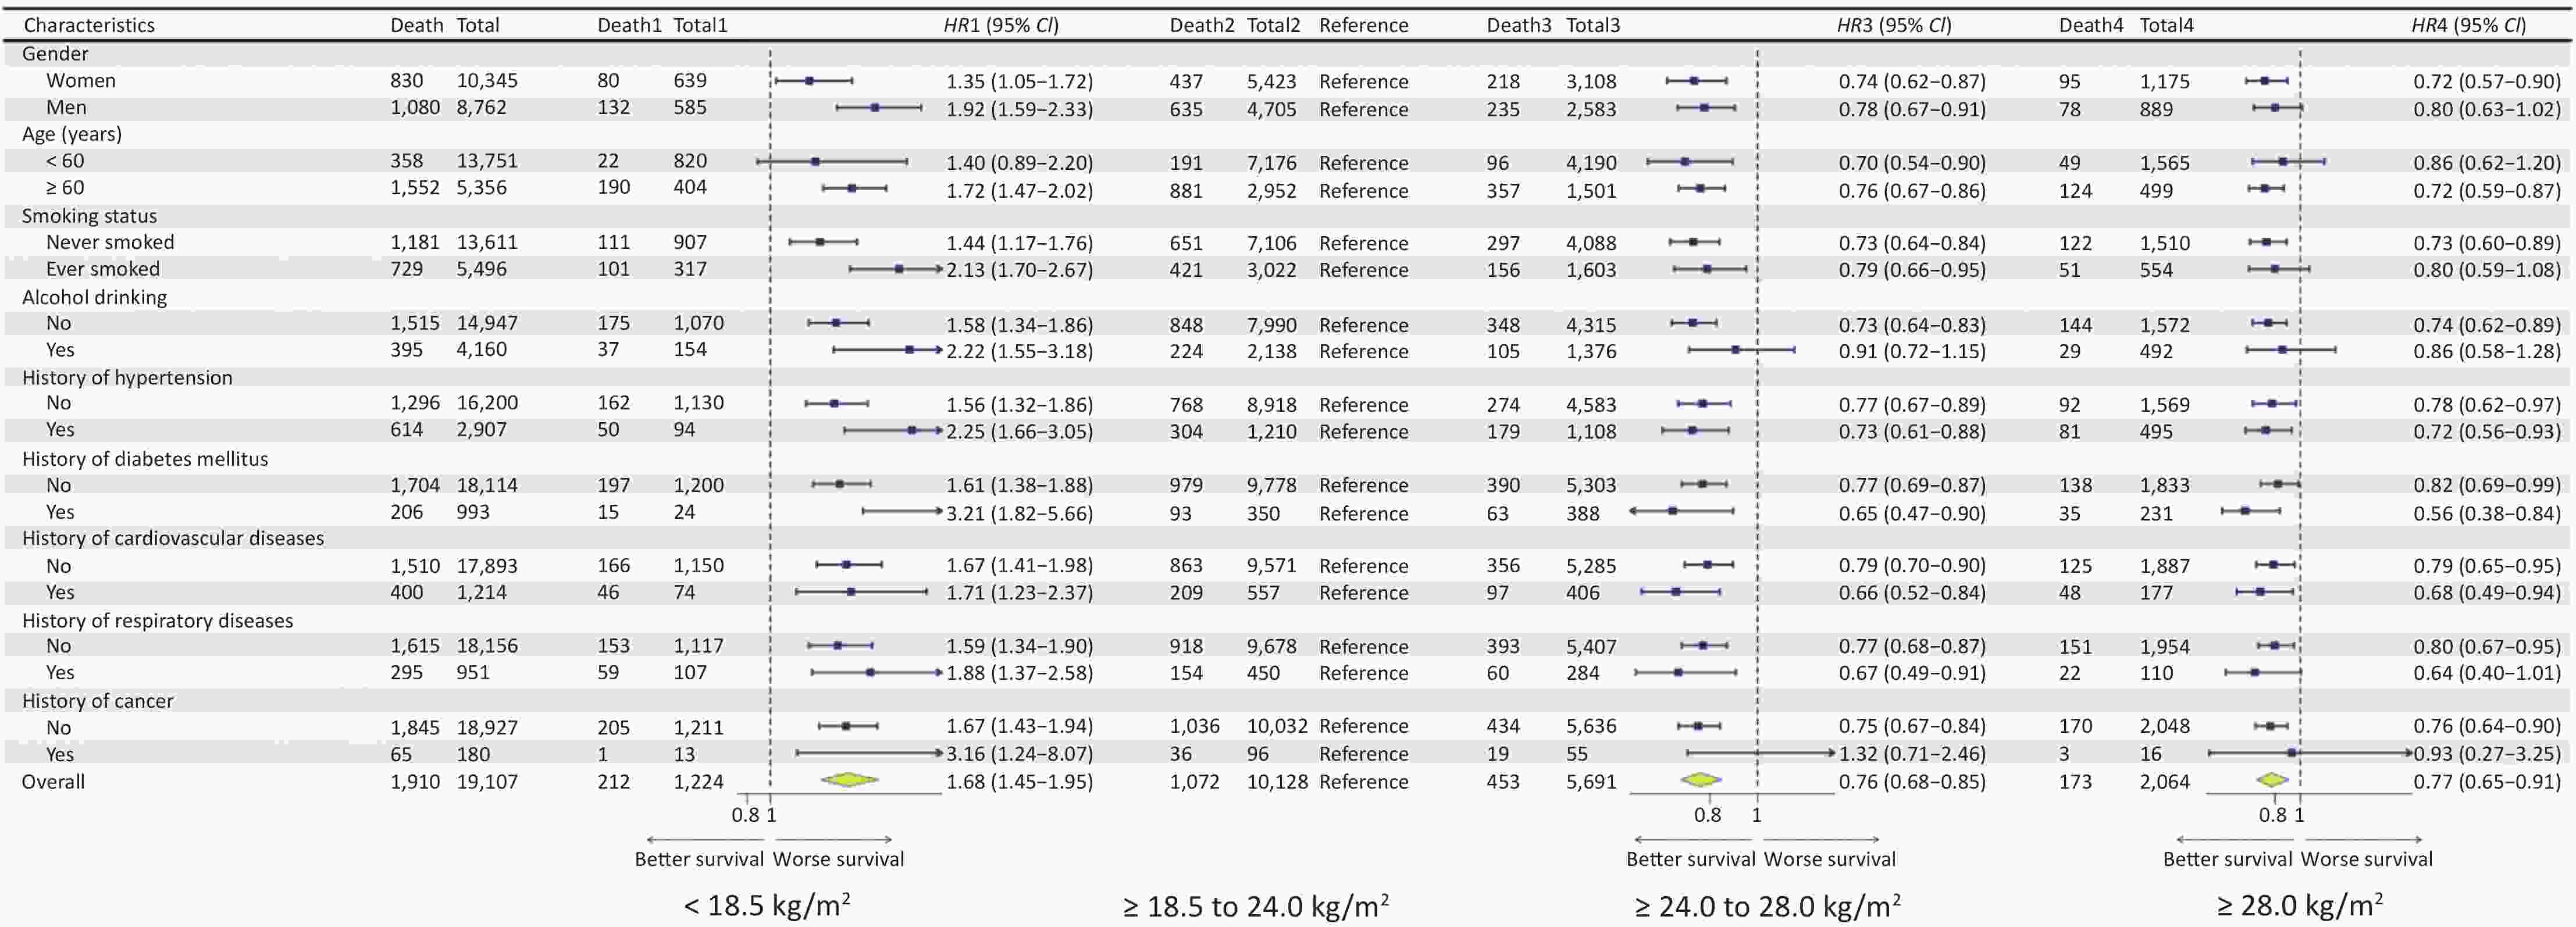Click the Overall diamond in HR4 plot
The height and width of the screenshot is (927, 2576).
2272,780
